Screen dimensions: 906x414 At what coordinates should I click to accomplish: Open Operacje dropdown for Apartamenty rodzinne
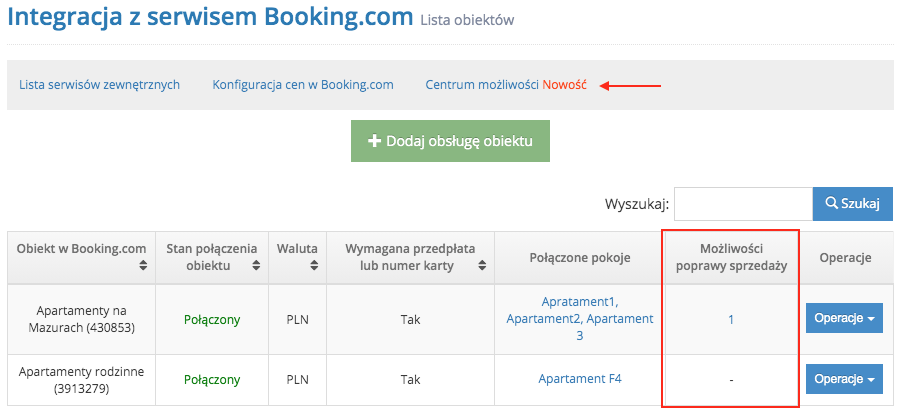(x=844, y=379)
